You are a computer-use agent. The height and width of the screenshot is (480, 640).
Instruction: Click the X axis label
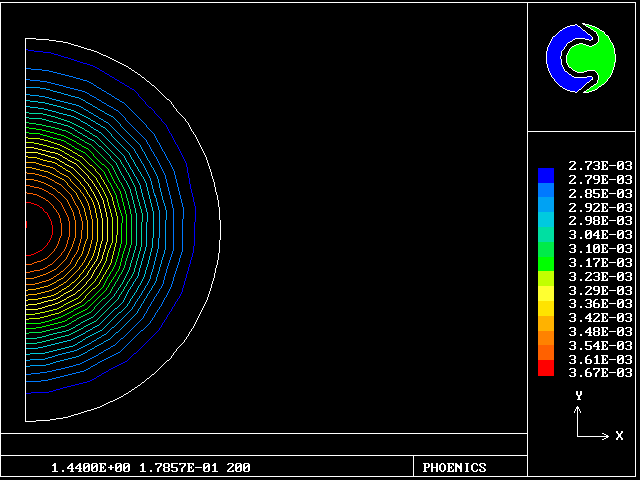point(619,436)
